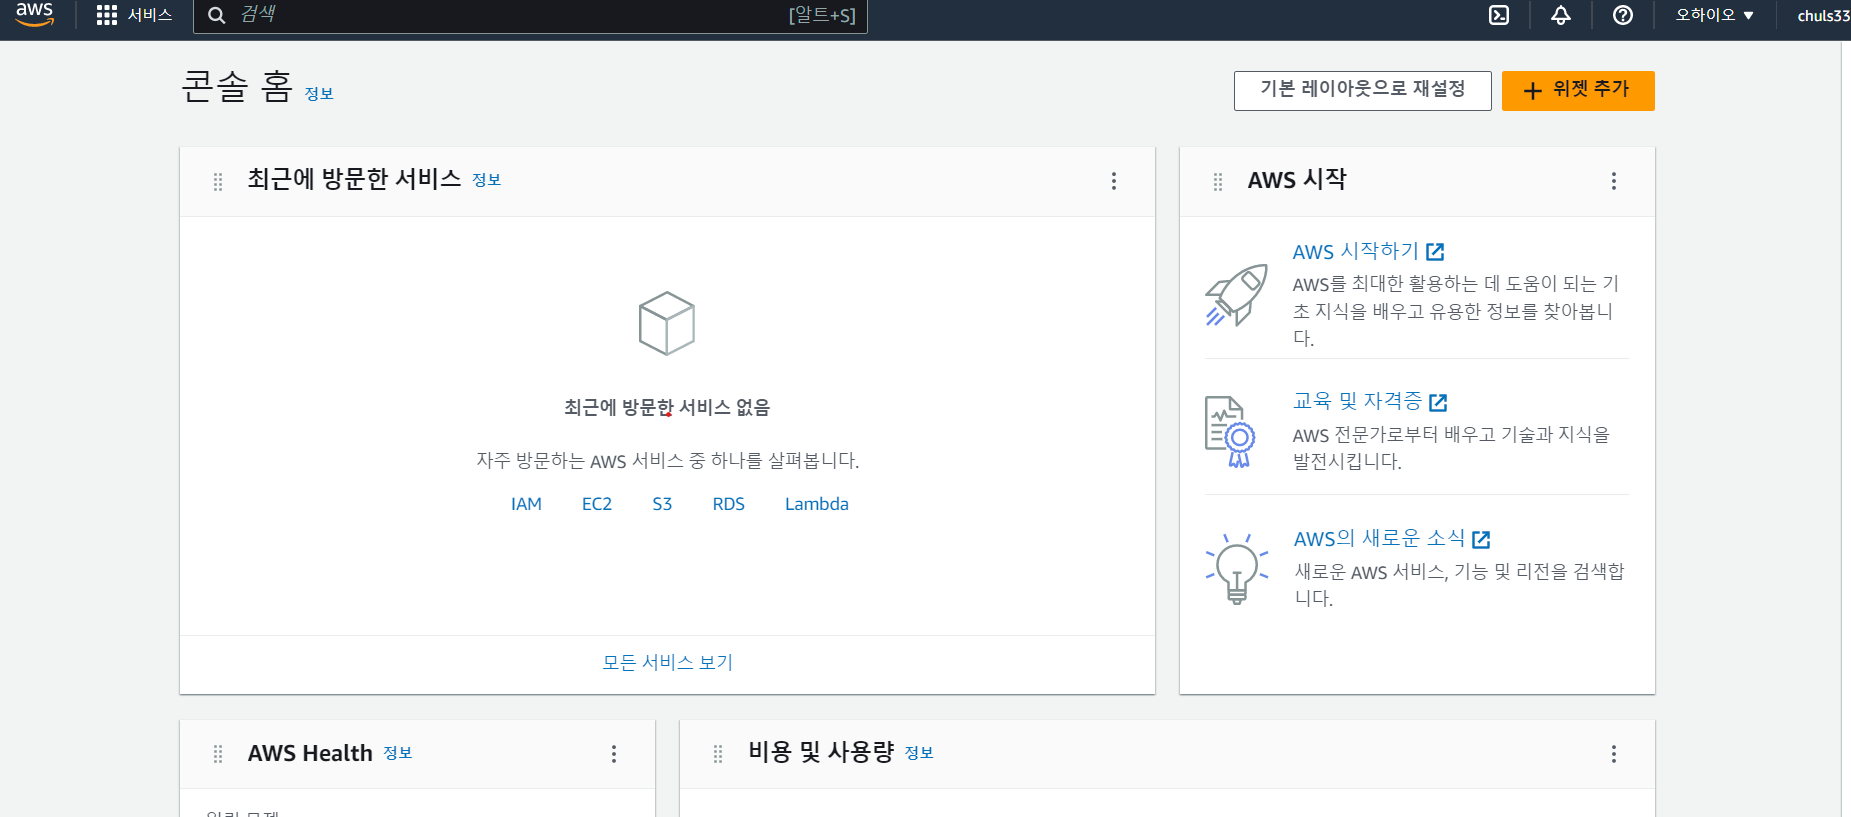The width and height of the screenshot is (1851, 817).
Task: Click the rocket icon for AWS 시작하기
Action: click(x=1237, y=295)
